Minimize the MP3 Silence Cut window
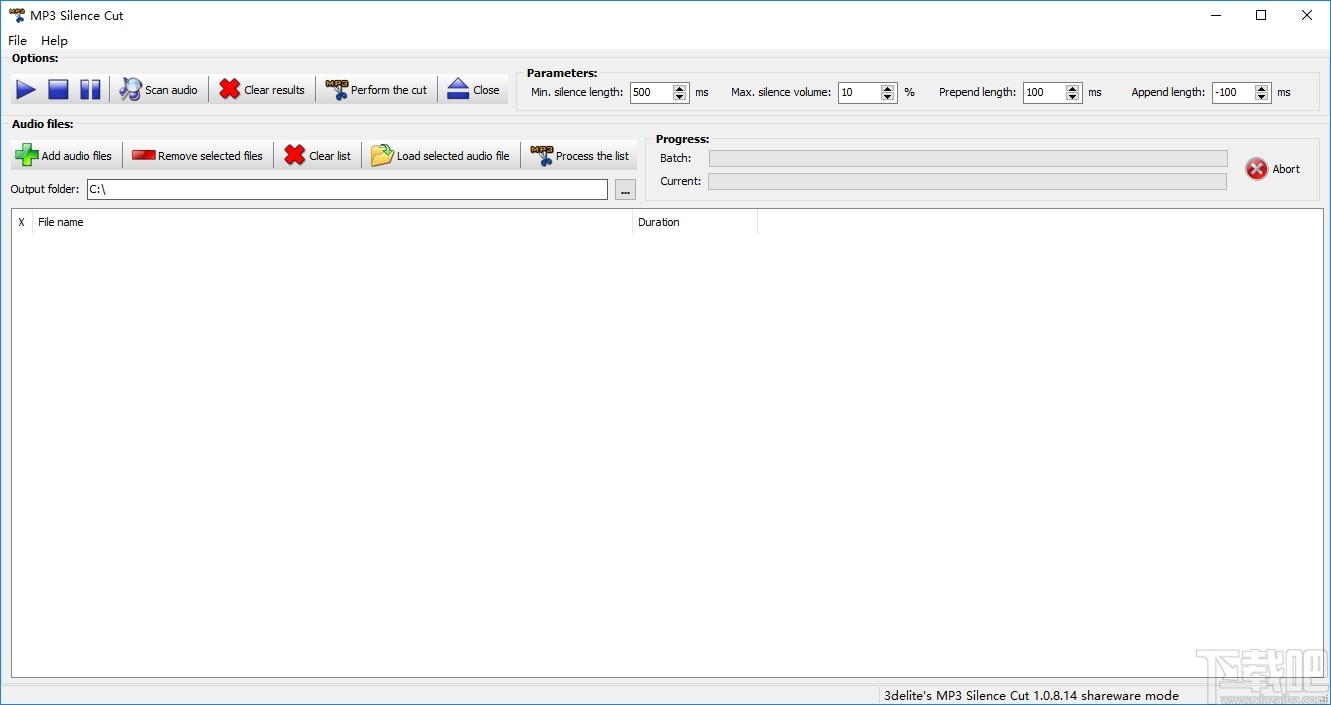The height and width of the screenshot is (705, 1331). point(1216,15)
